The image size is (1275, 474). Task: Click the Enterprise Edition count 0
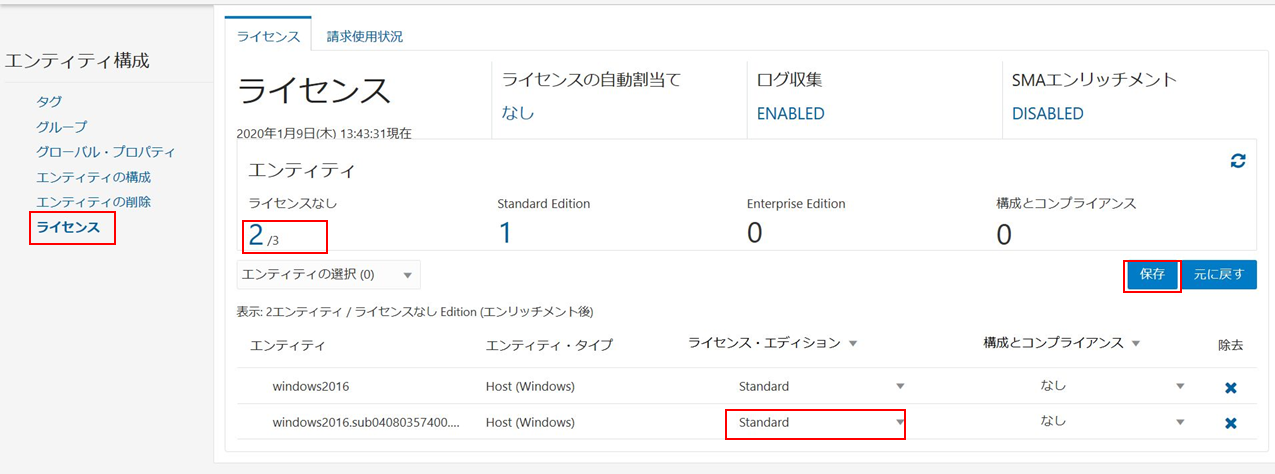755,233
